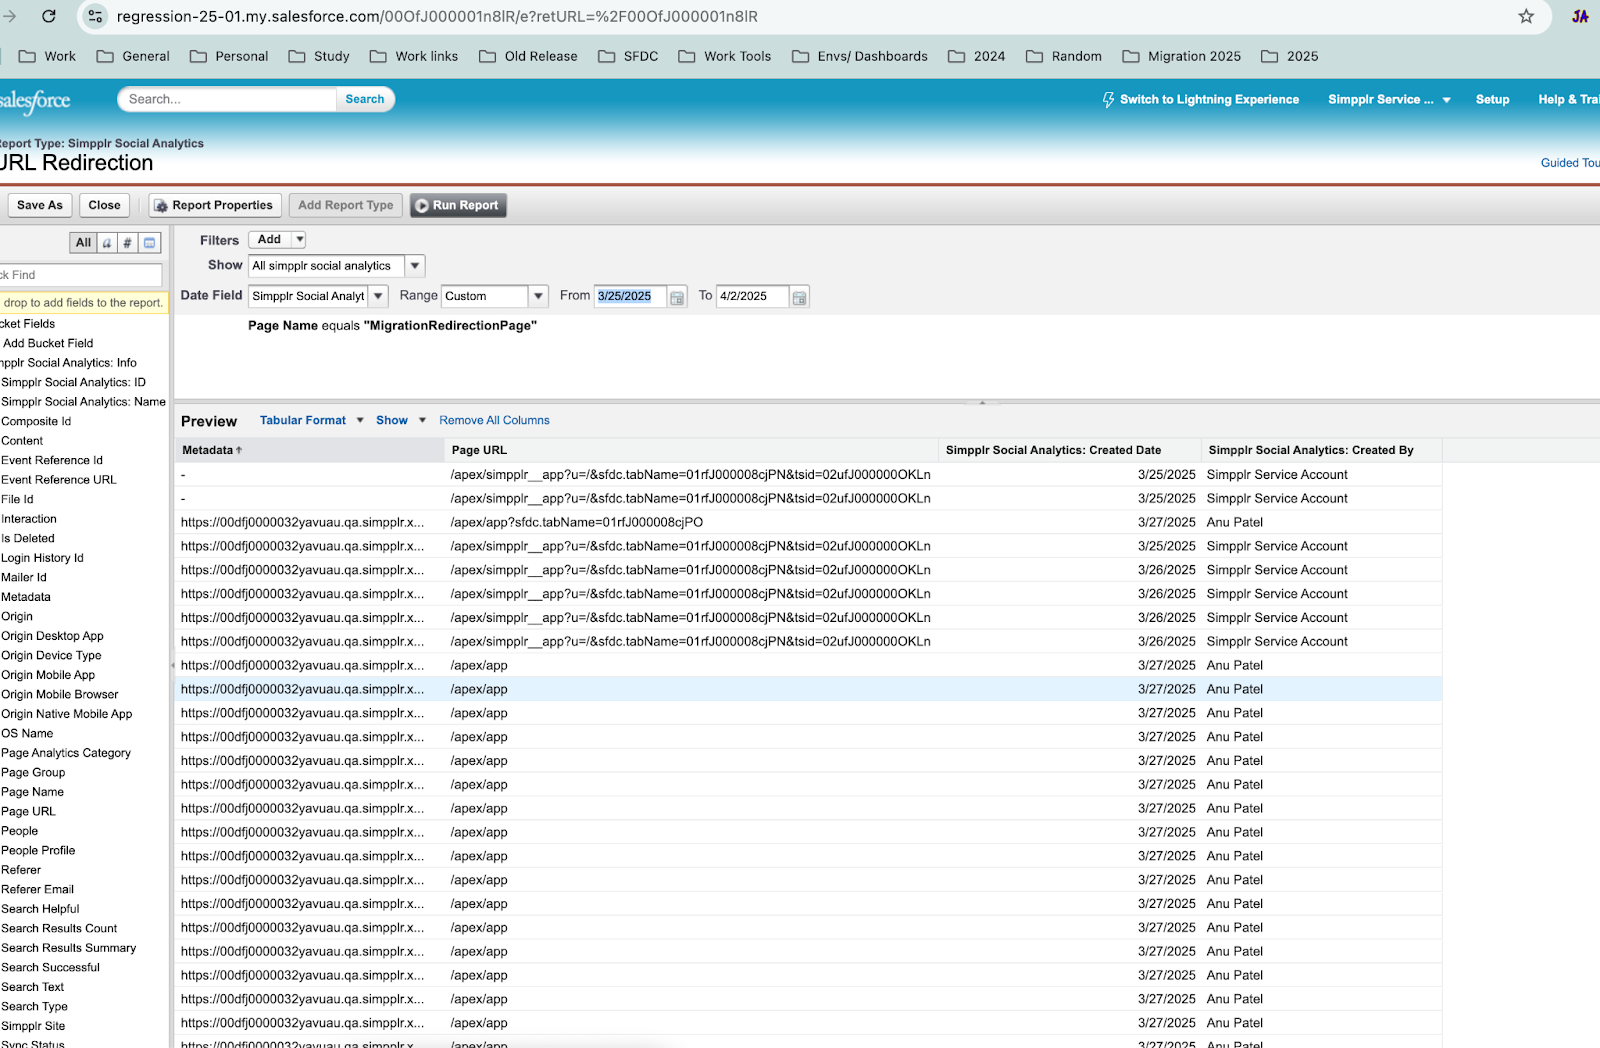
Task: Select the Page Analytics Category field
Action: (x=66, y=753)
